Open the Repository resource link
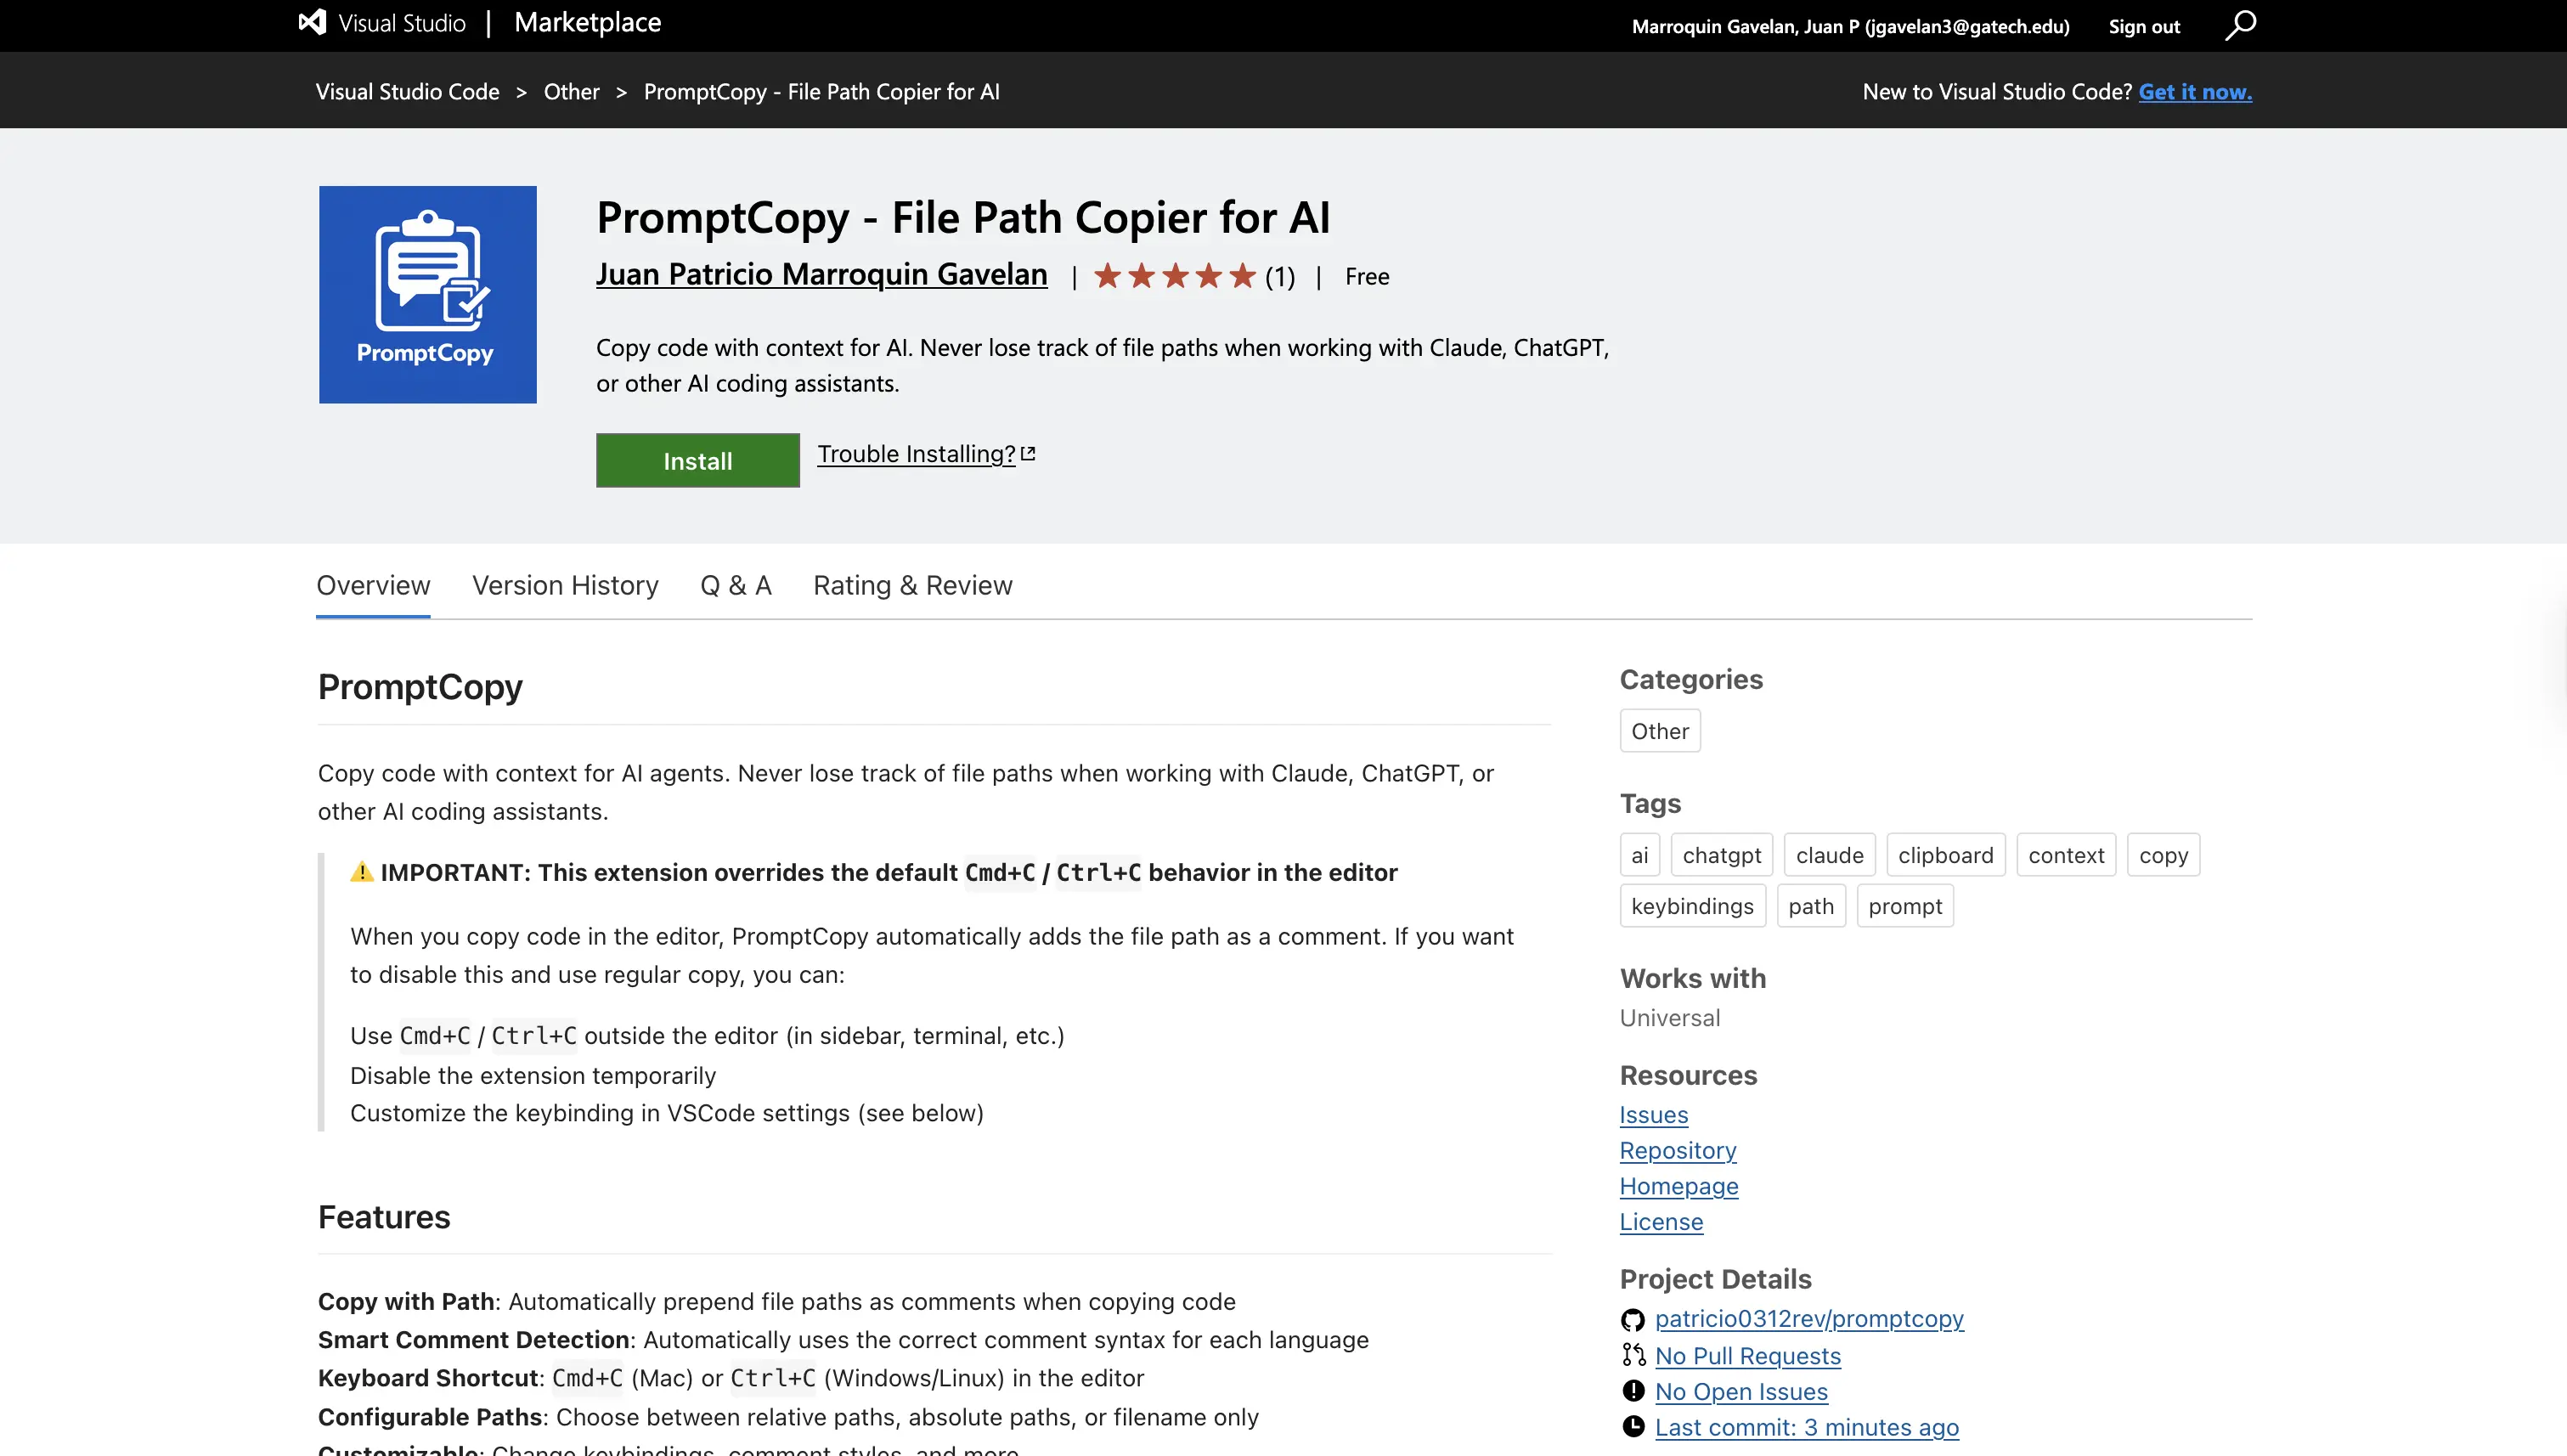The image size is (2567, 1456). (x=1678, y=1151)
